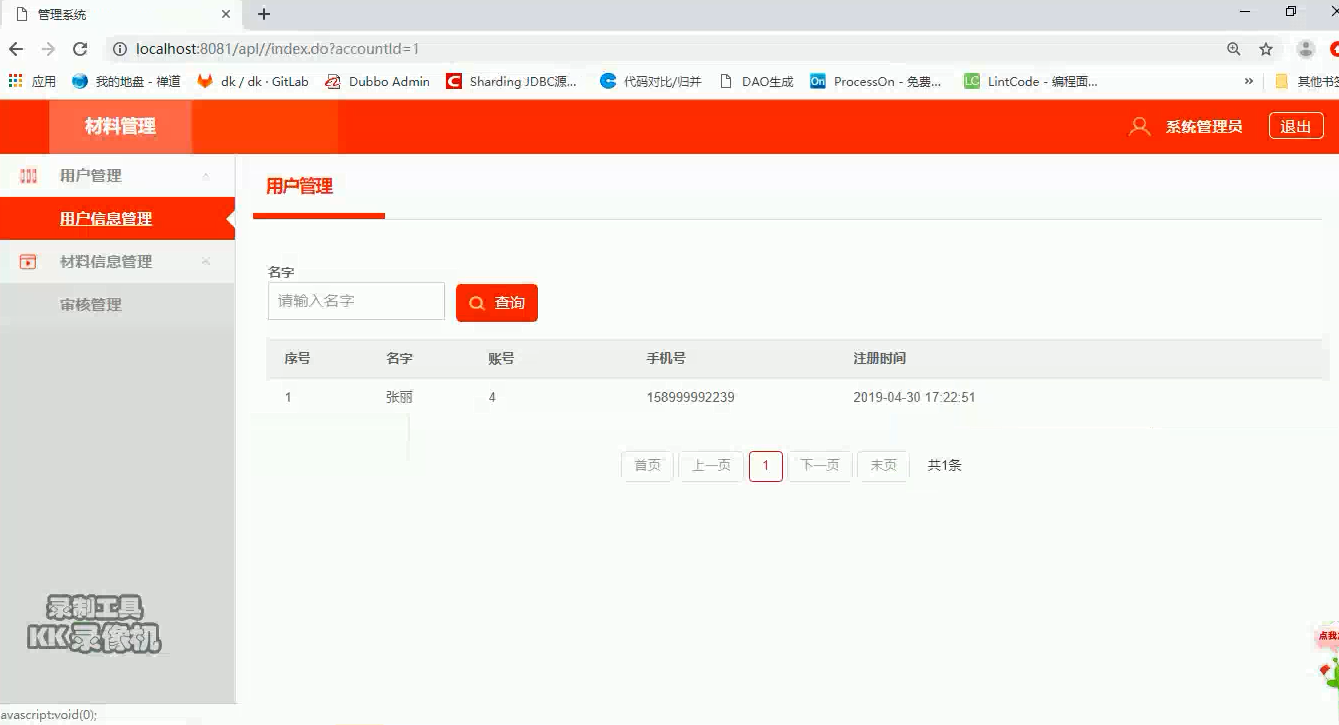This screenshot has height=725, width=1339.
Task: Open the LintCode bookmark
Action: (x=1031, y=81)
